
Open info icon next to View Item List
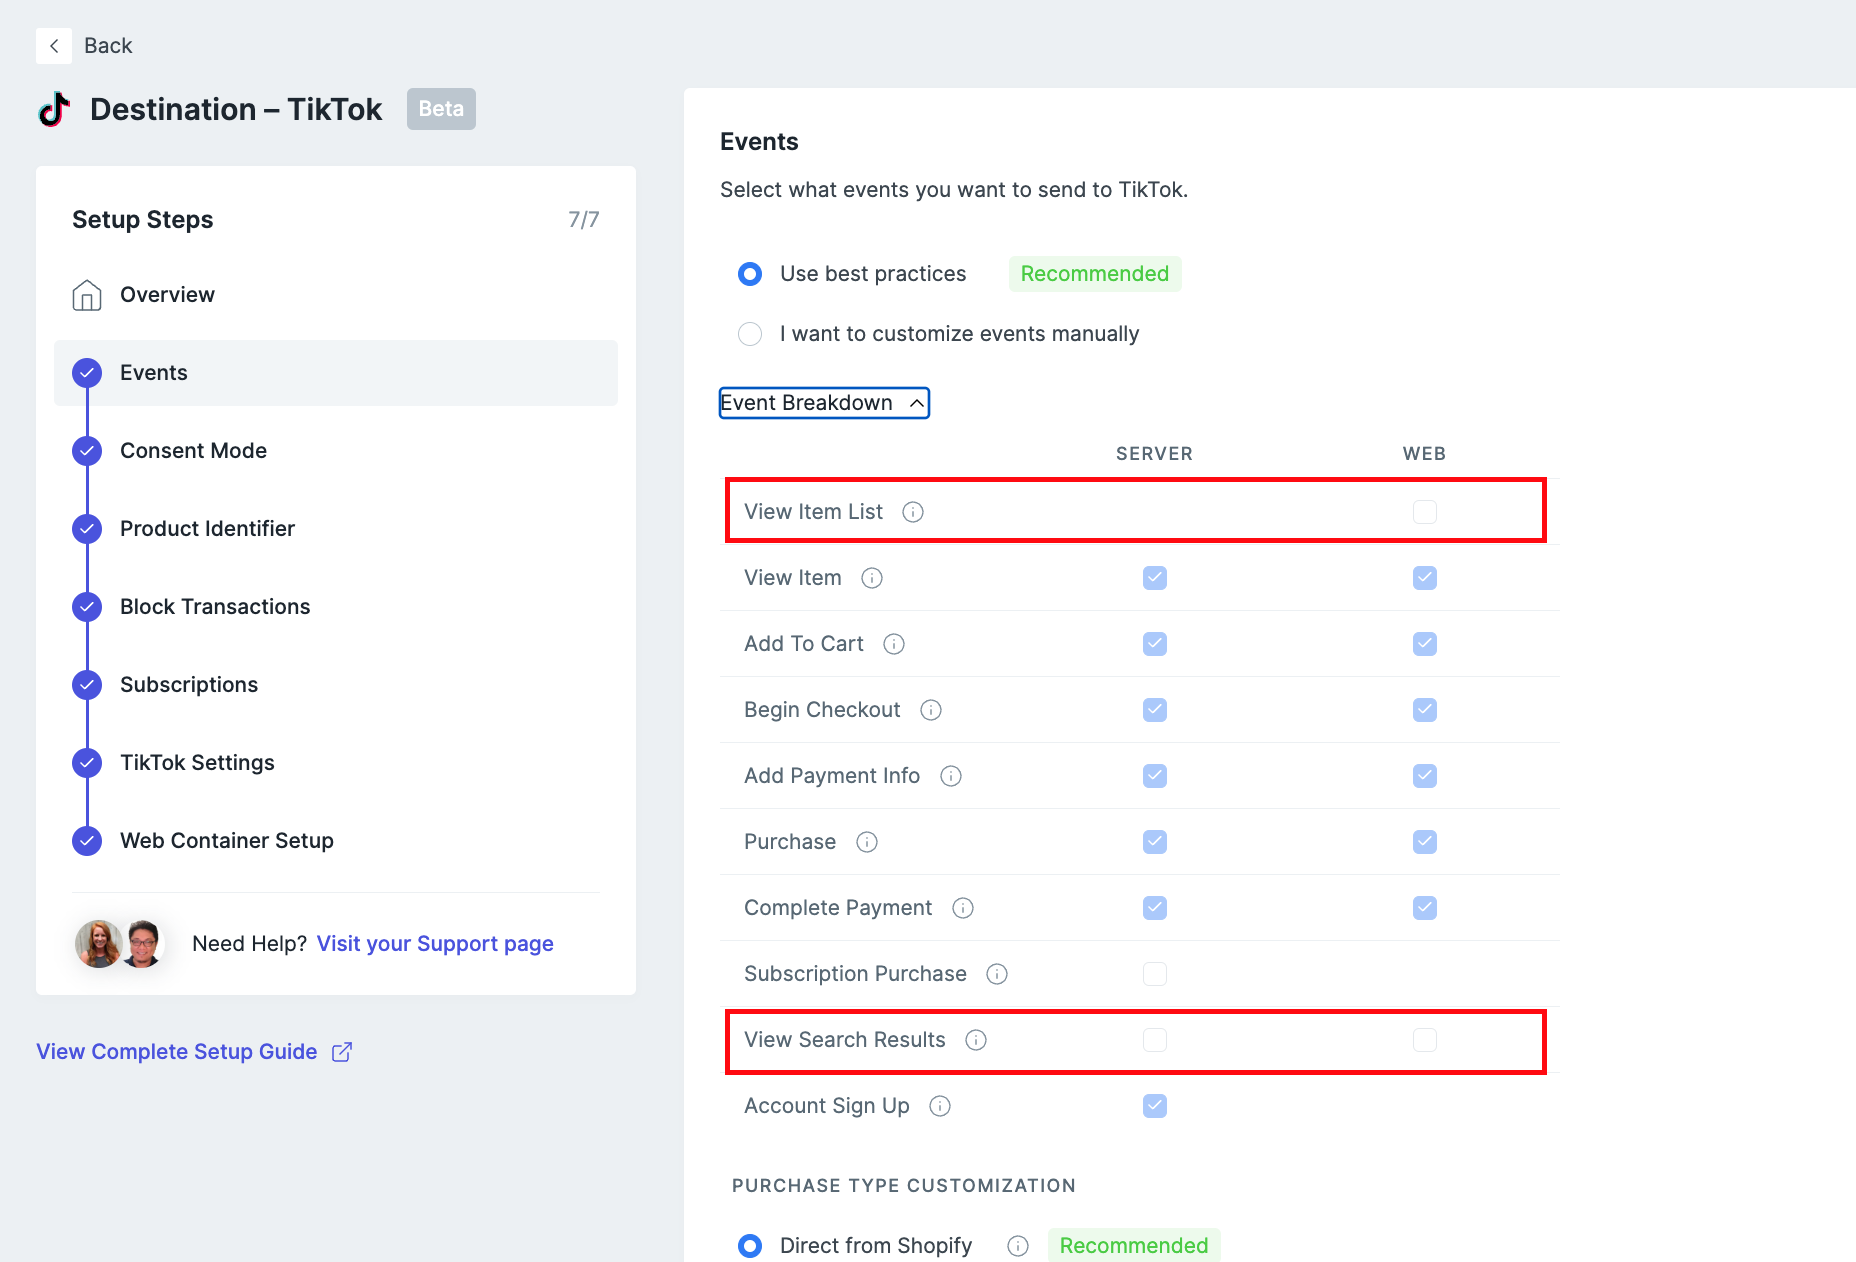coord(913,512)
